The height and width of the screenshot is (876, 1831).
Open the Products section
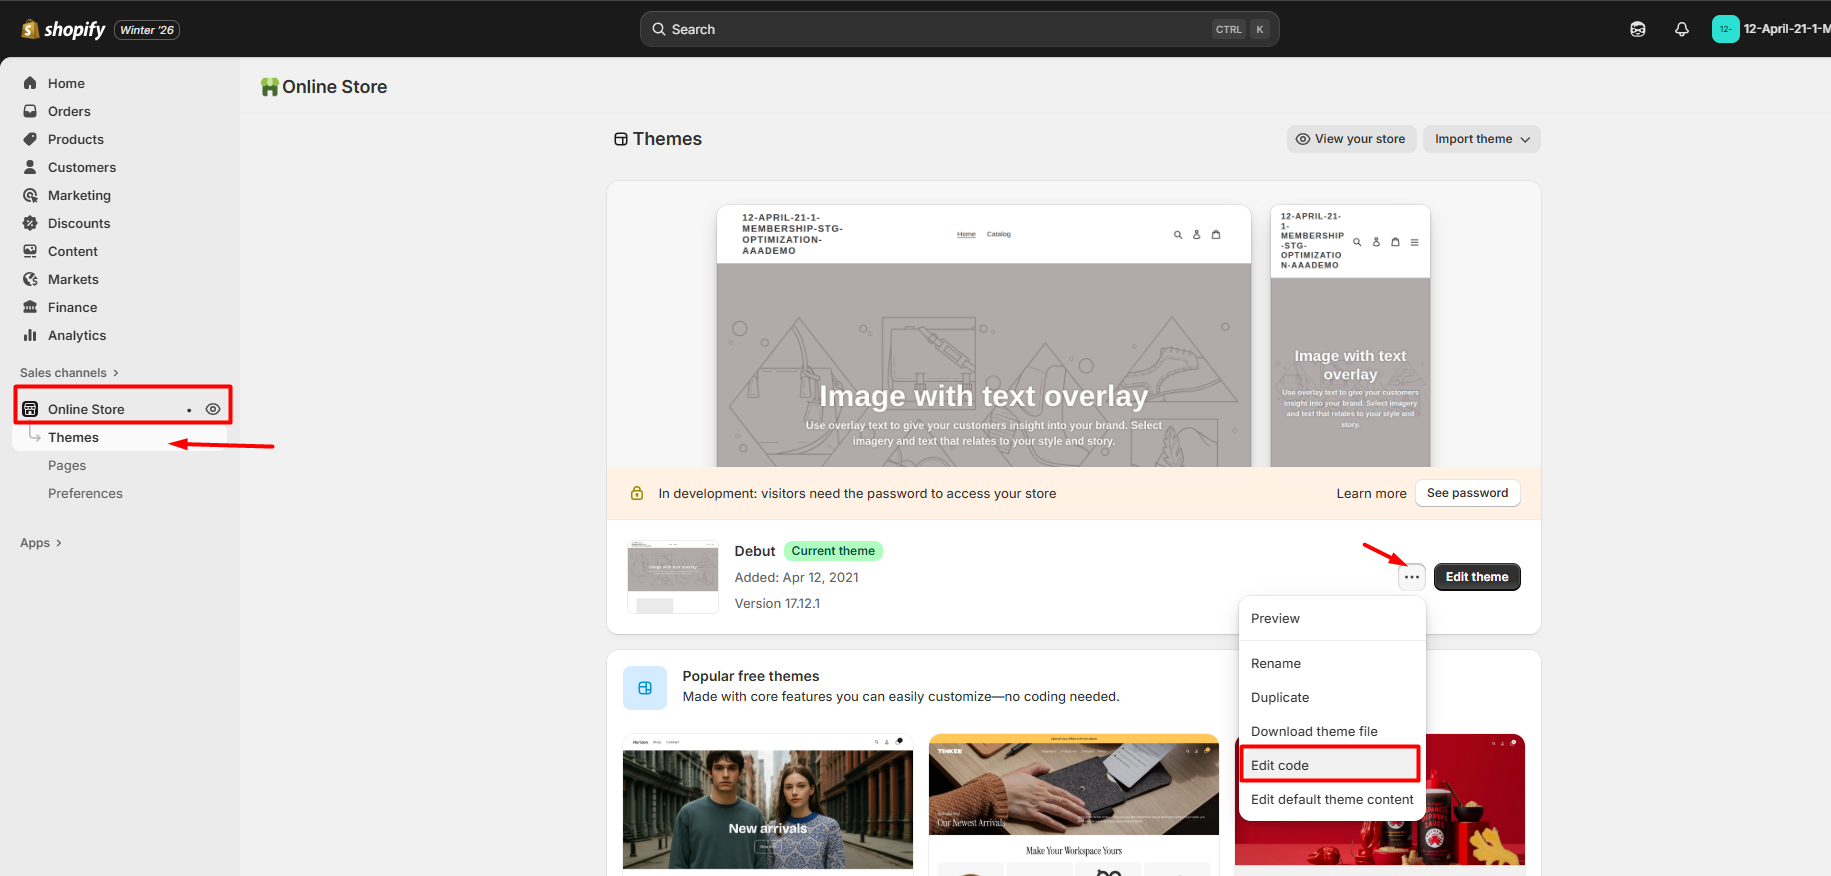click(x=75, y=139)
